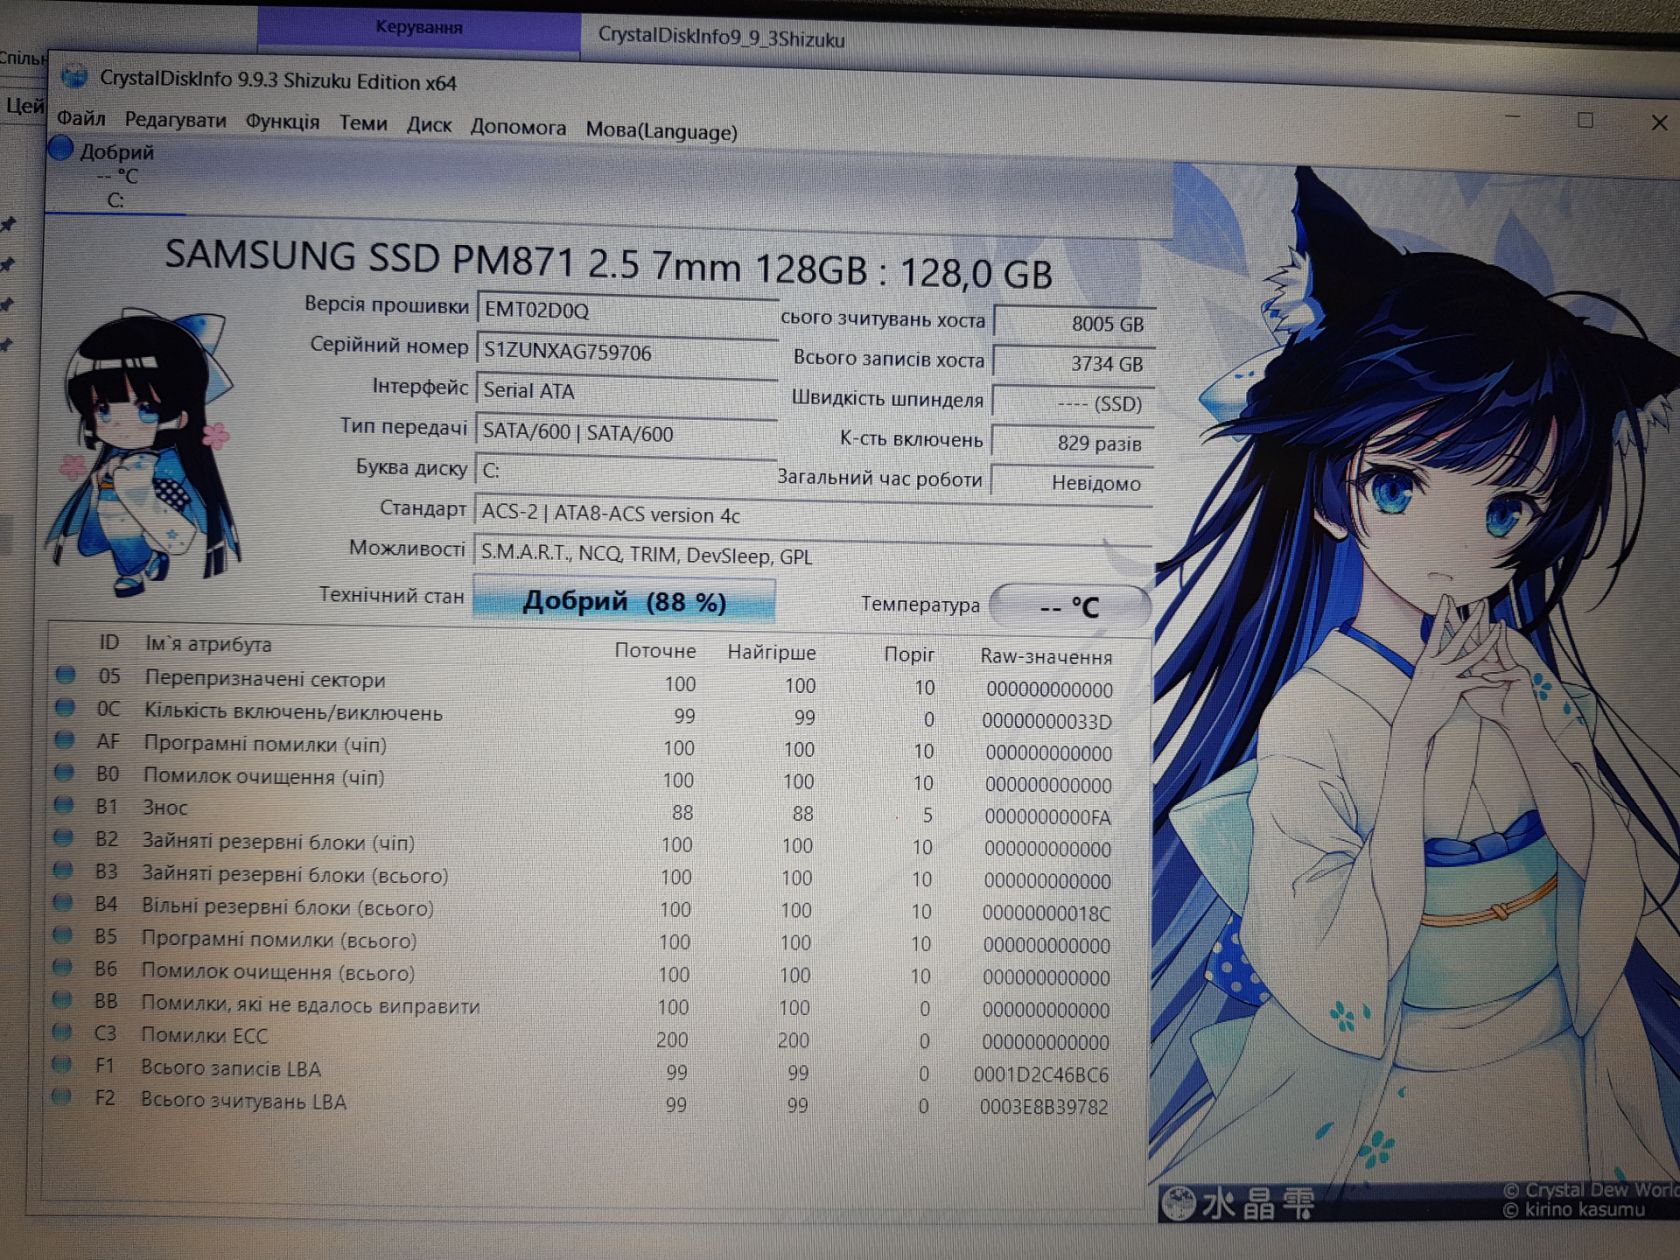The image size is (1680, 1260).
Task: Click the Raw-значення column header
Action: coord(1046,657)
